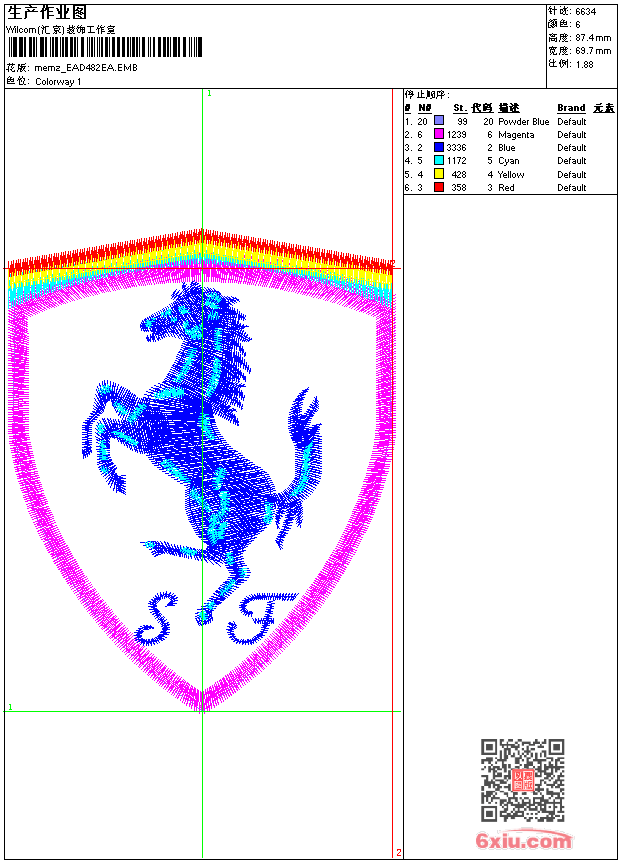Select 'Default' brand in the Cyan row
The image size is (620, 860).
(572, 161)
